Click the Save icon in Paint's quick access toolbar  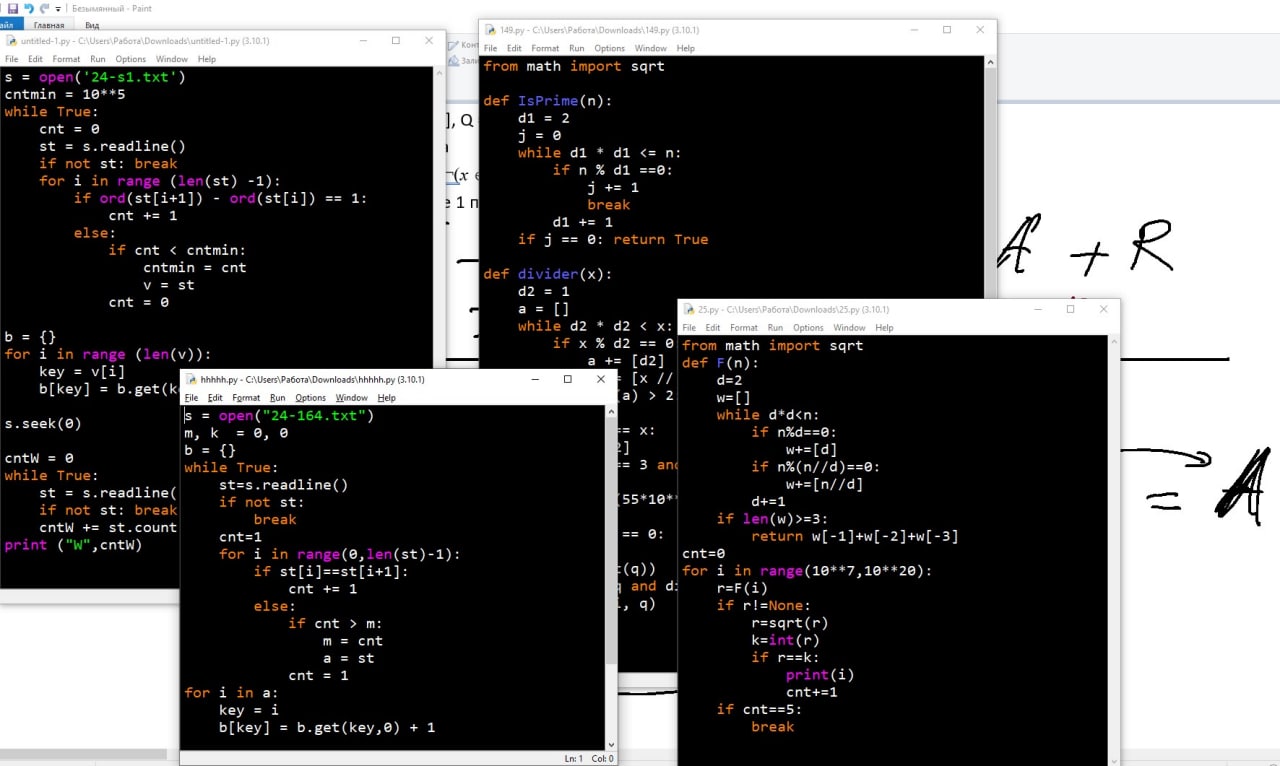[x=13, y=7]
